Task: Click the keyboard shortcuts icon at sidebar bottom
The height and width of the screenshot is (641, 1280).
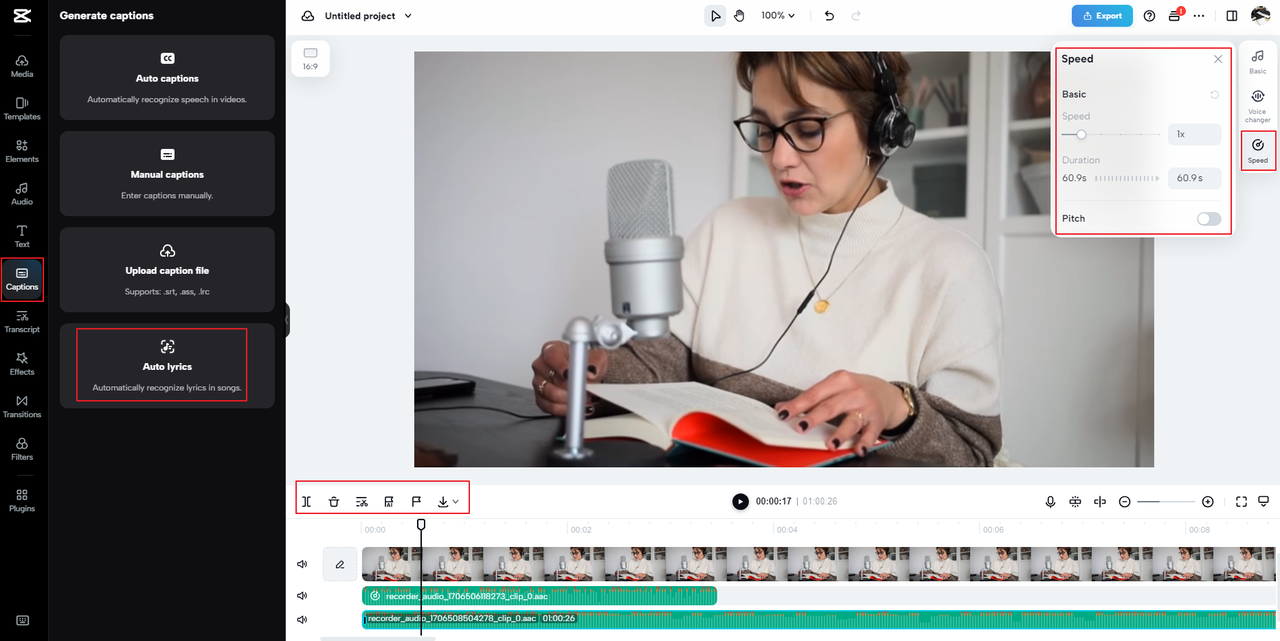Action: (22, 620)
